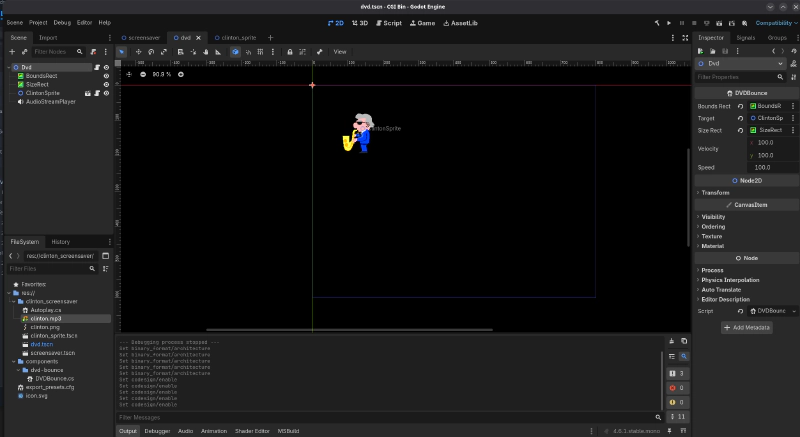The image size is (800, 437).
Task: Open the AssetLib workspace
Action: (x=462, y=22)
